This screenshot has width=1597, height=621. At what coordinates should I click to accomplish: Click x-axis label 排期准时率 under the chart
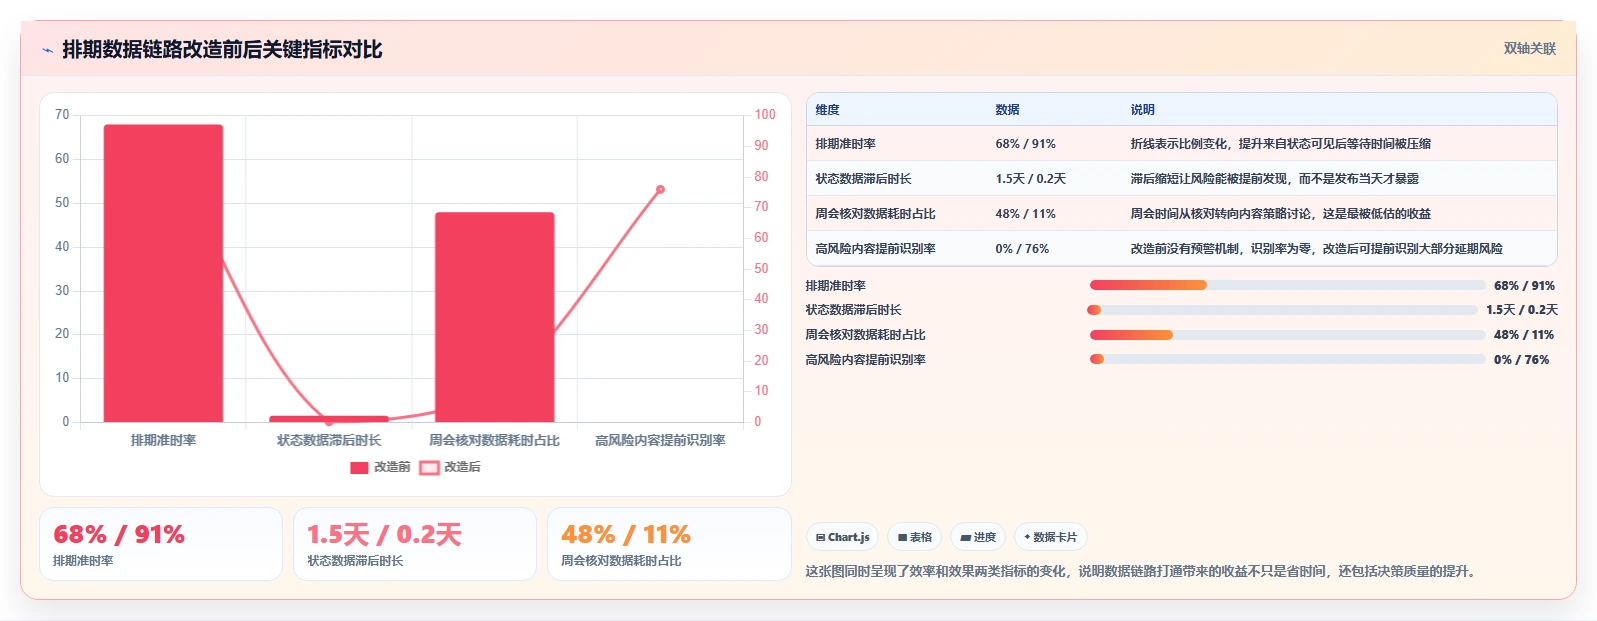point(163,440)
